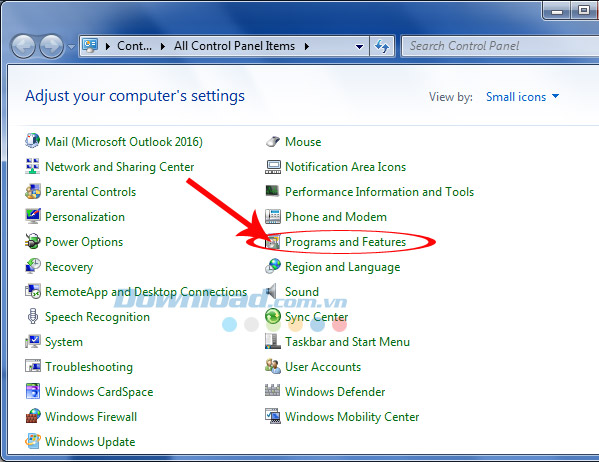599x462 pixels.
Task: Open the Region and Language globe icon
Action: 273,266
